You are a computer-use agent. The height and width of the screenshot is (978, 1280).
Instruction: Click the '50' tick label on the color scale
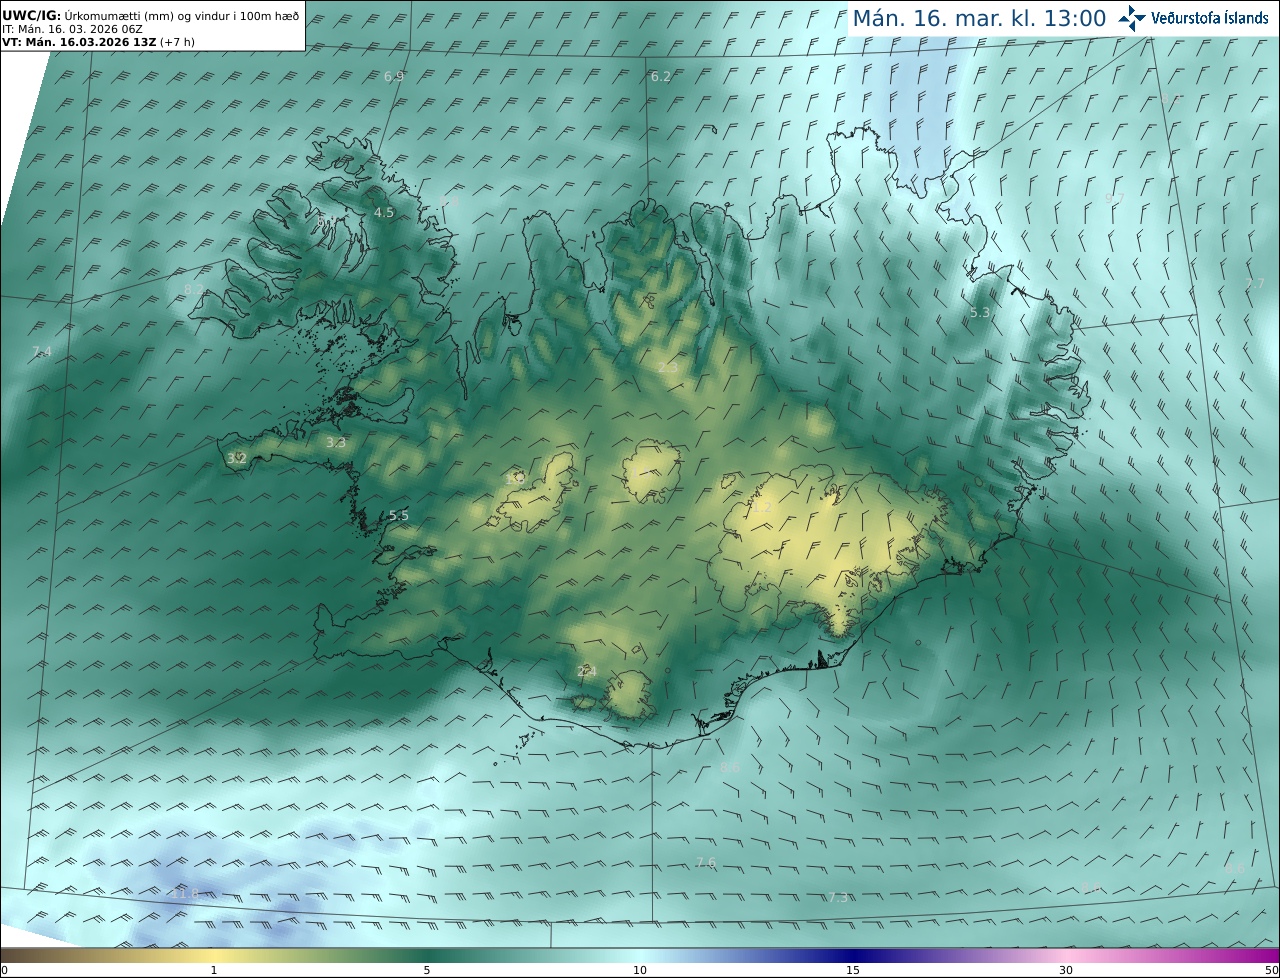[1271, 971]
